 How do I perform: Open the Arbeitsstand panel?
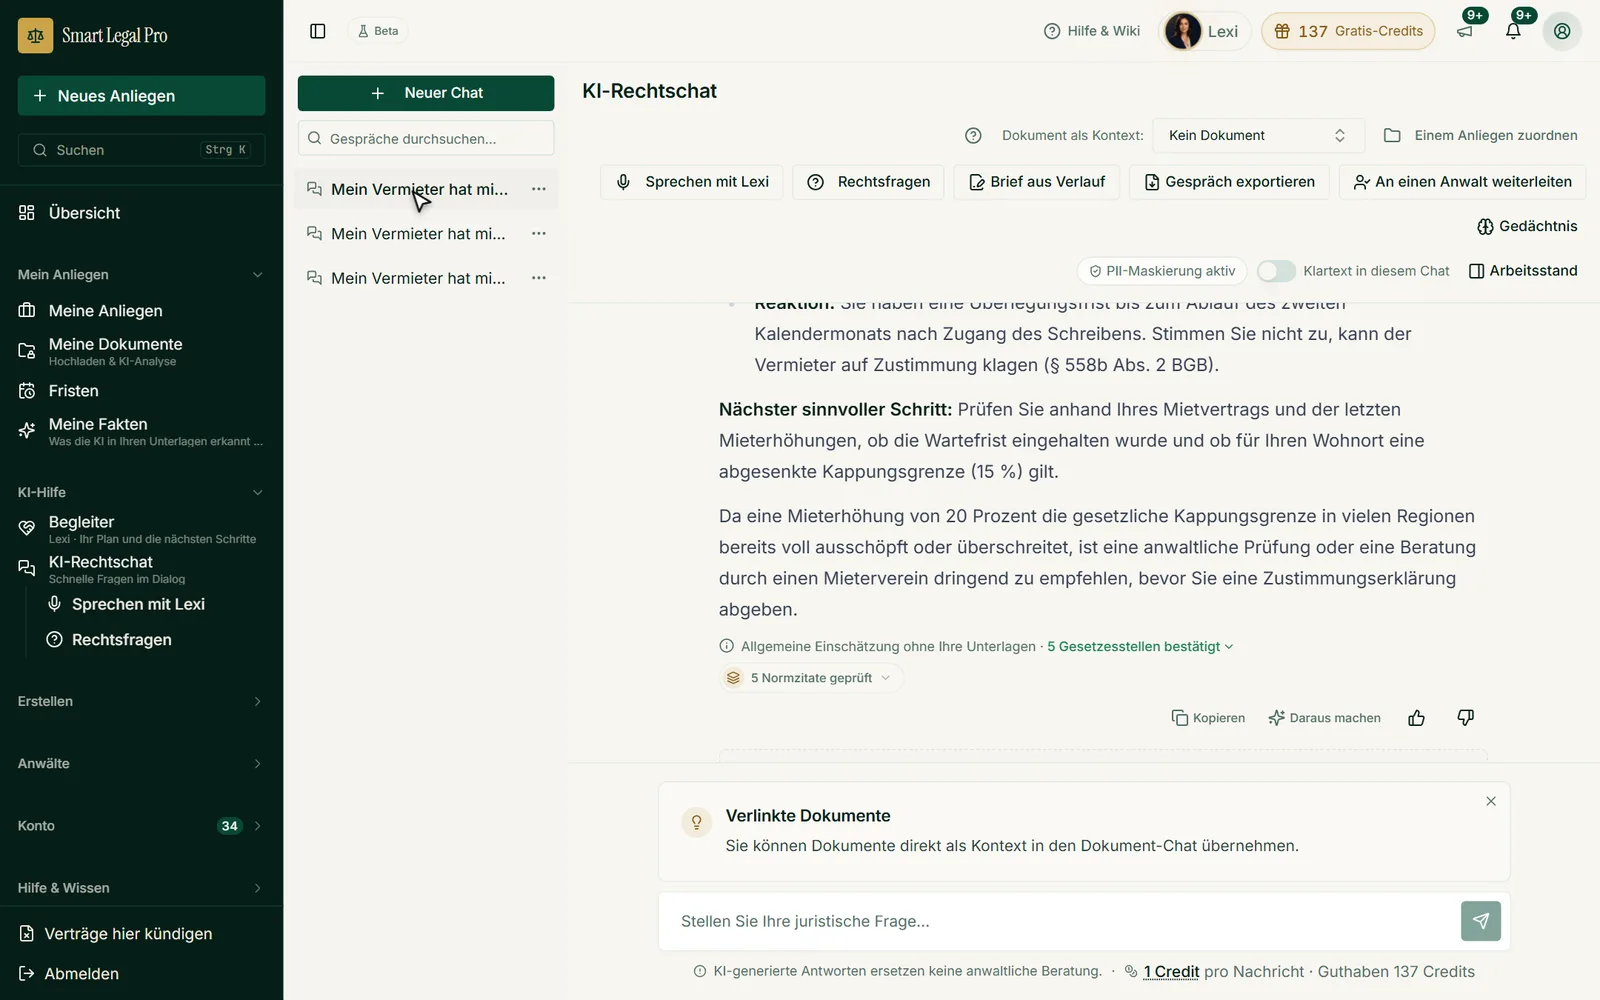coord(1523,271)
